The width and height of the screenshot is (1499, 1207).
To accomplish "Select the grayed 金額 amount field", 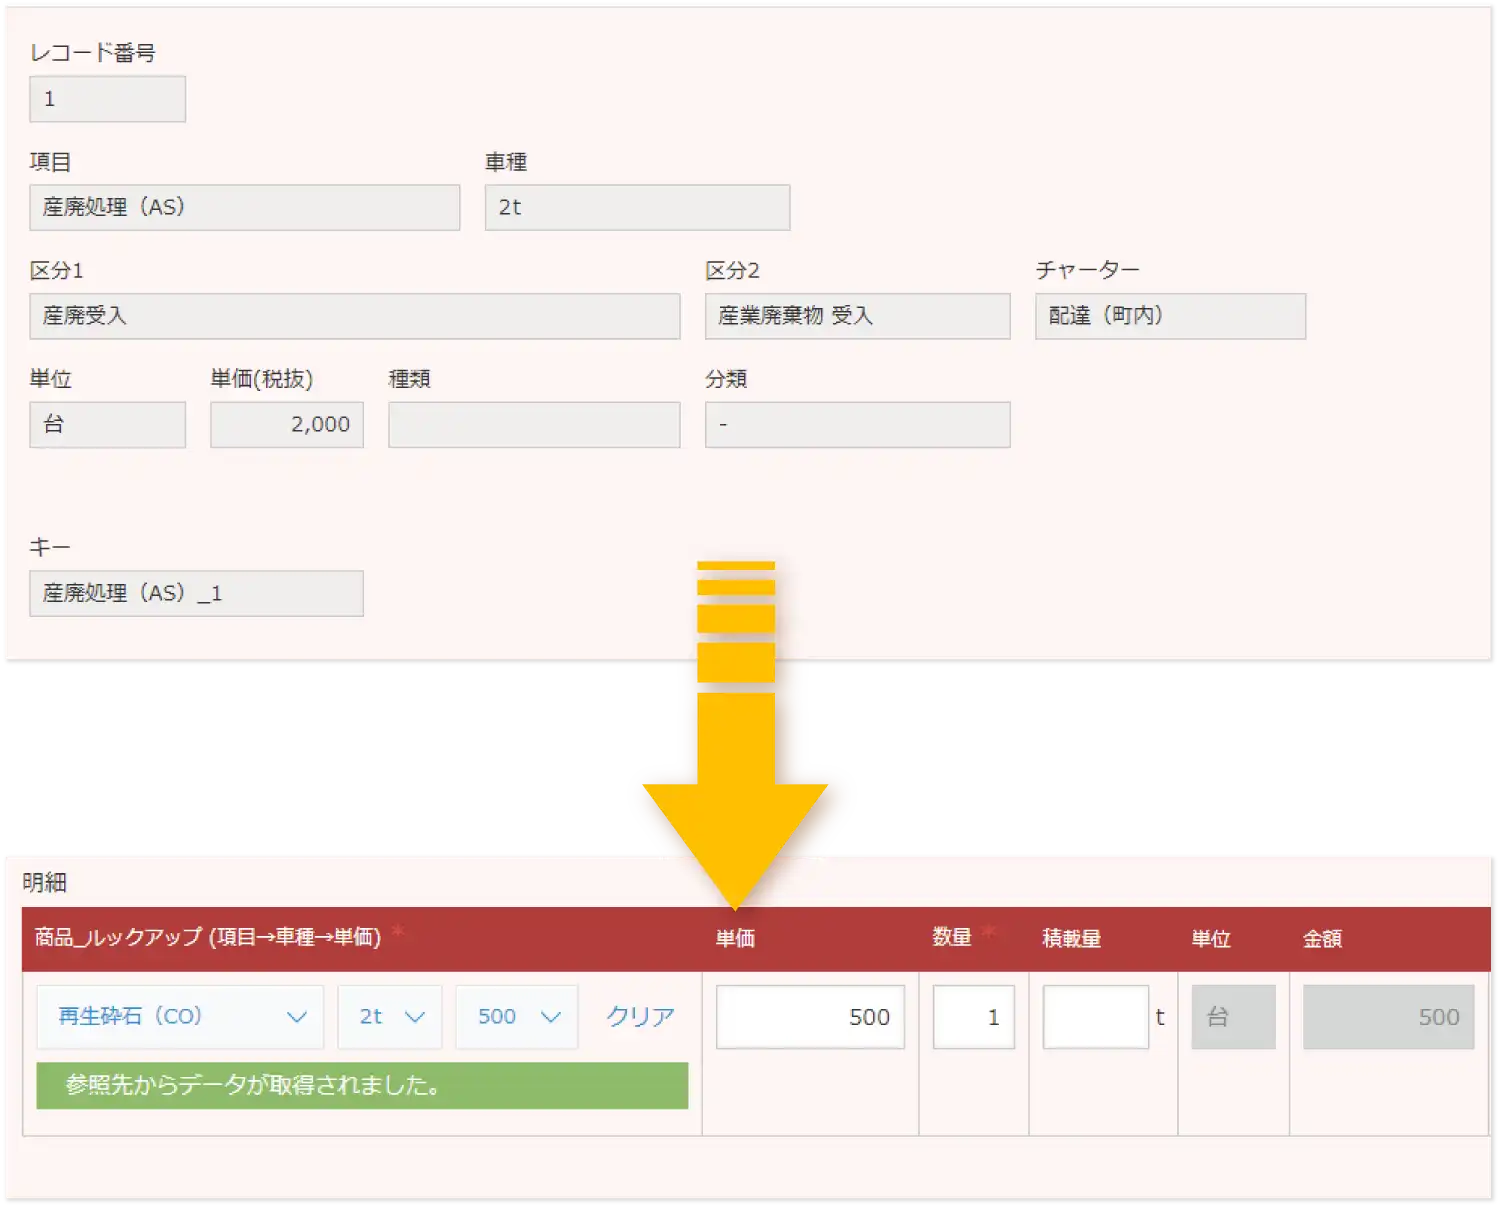I will click(x=1388, y=1017).
